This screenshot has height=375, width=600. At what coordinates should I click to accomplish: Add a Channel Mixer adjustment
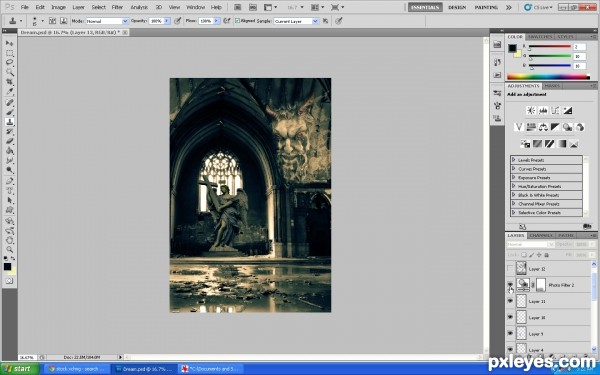tap(580, 127)
